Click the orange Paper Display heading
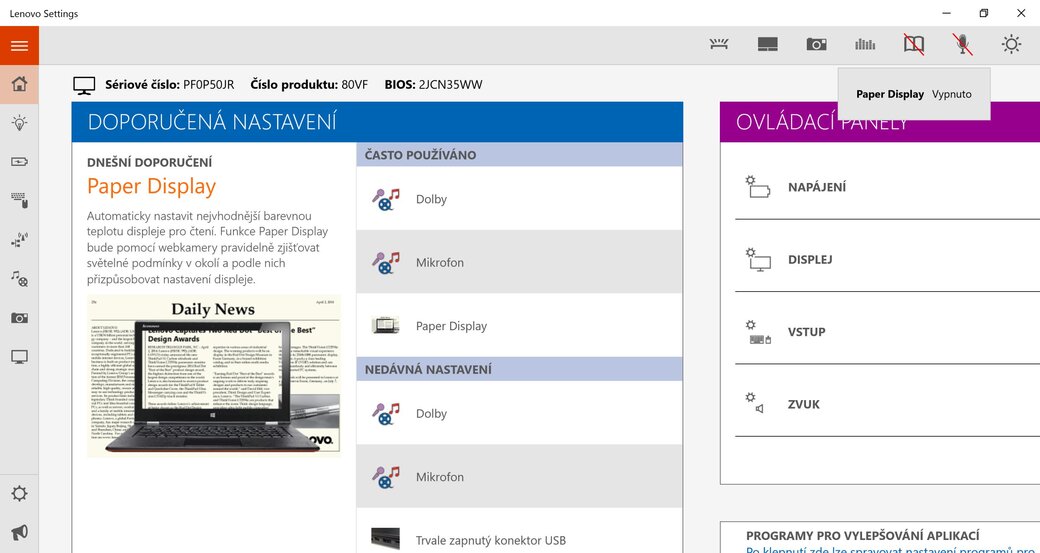 pos(151,186)
